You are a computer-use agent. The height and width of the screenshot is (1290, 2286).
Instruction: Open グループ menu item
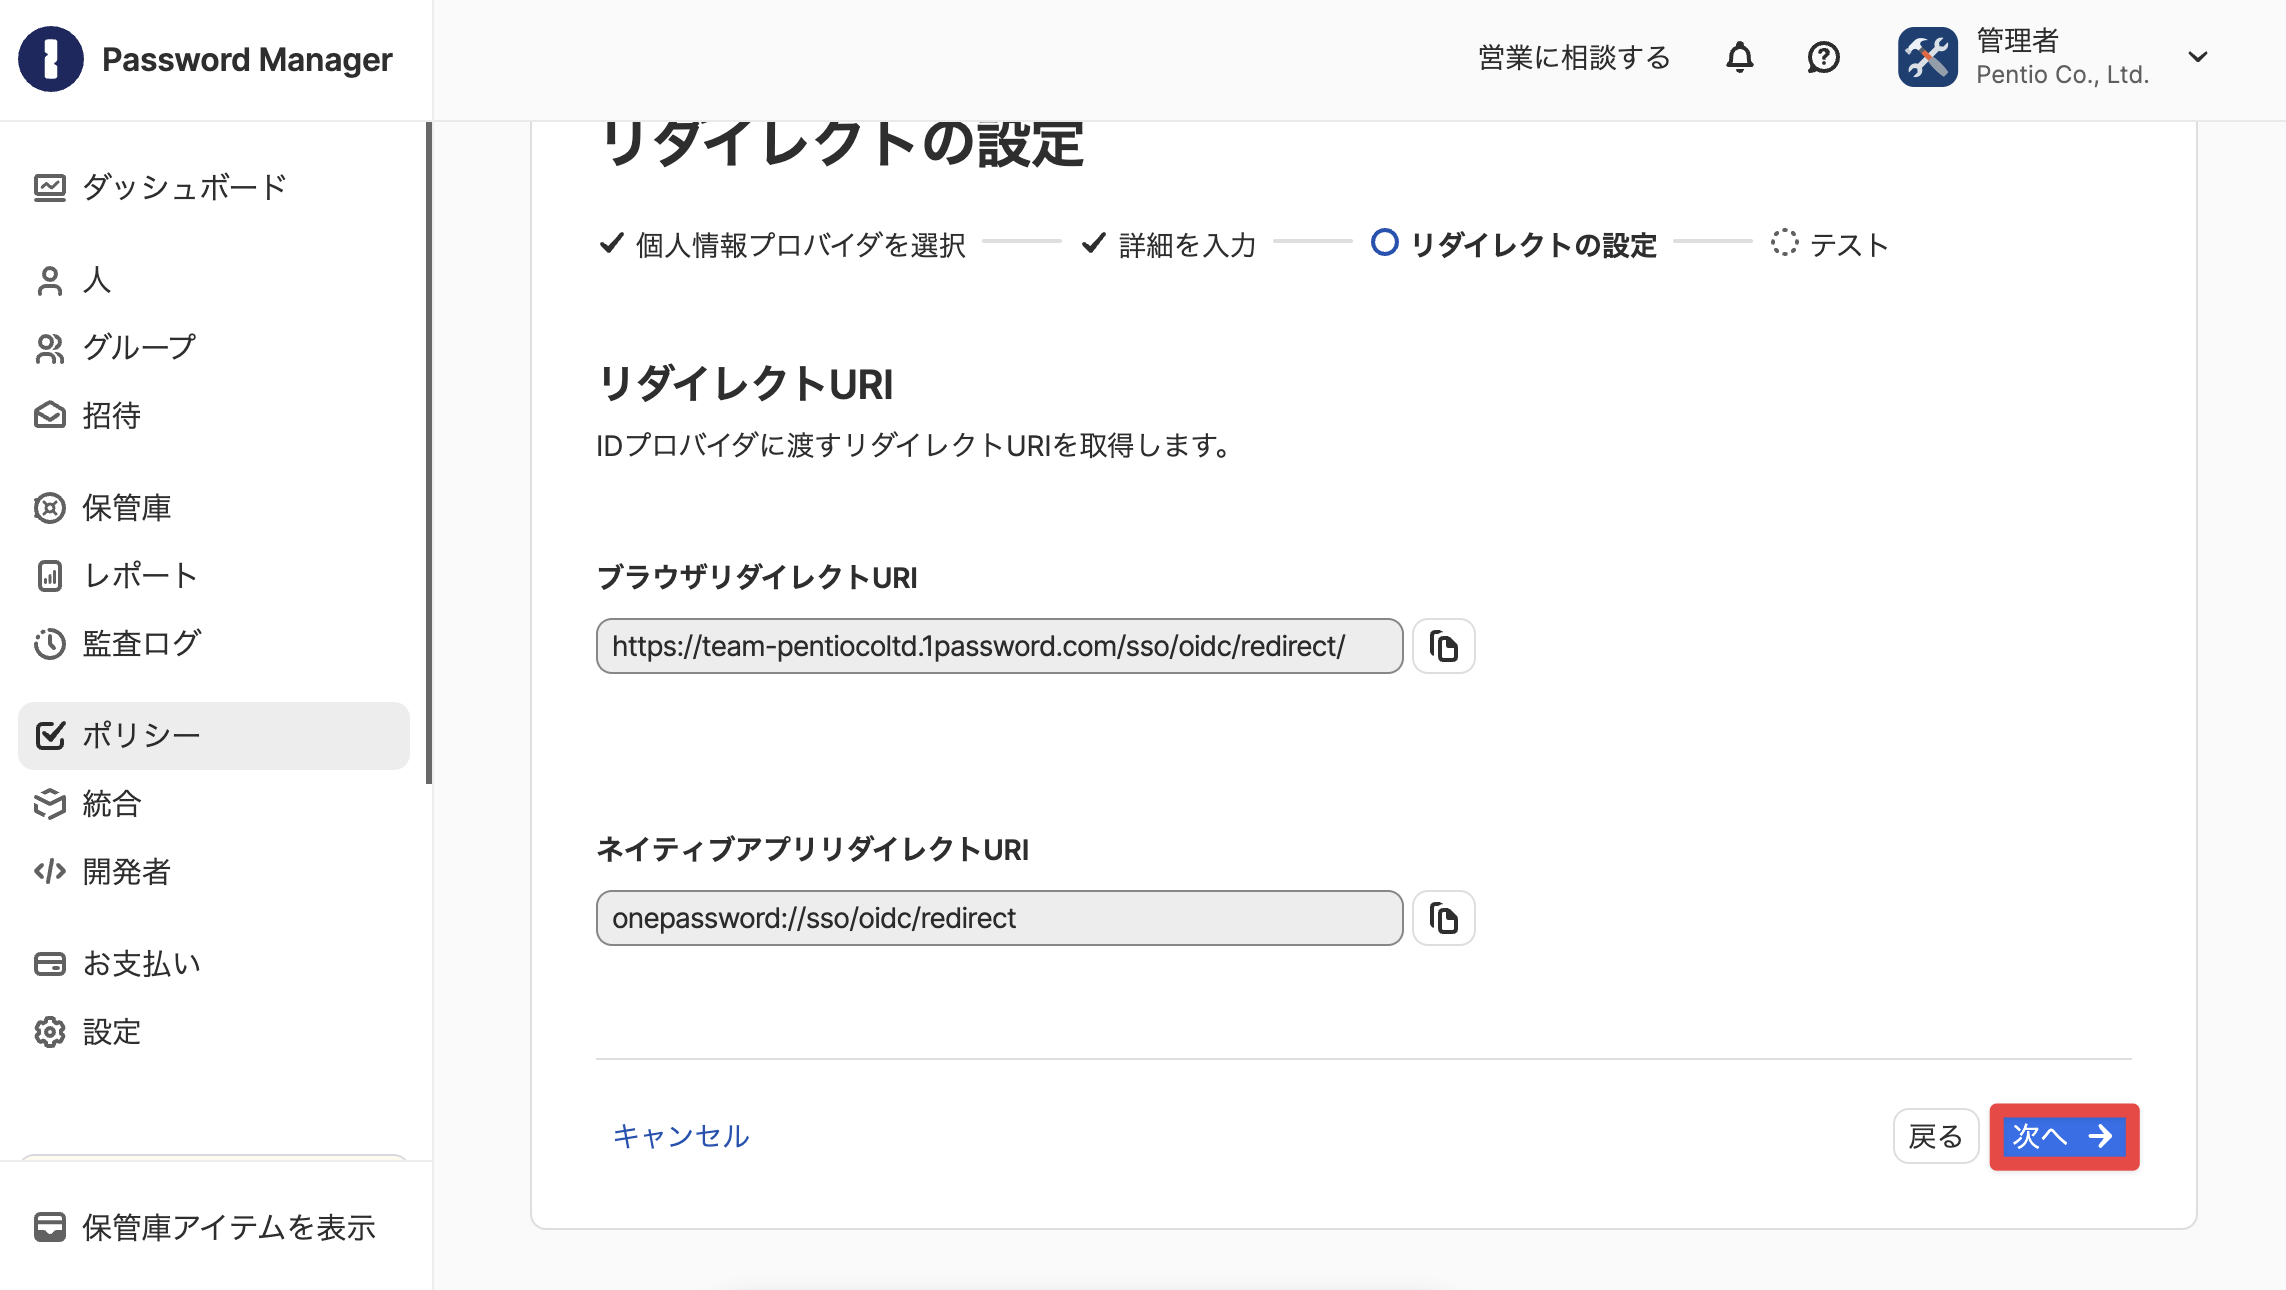pyautogui.click(x=214, y=348)
